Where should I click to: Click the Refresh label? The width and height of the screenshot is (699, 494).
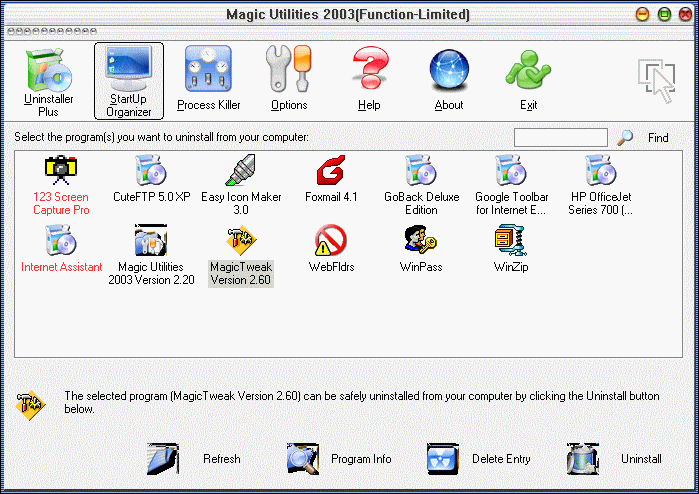222,459
